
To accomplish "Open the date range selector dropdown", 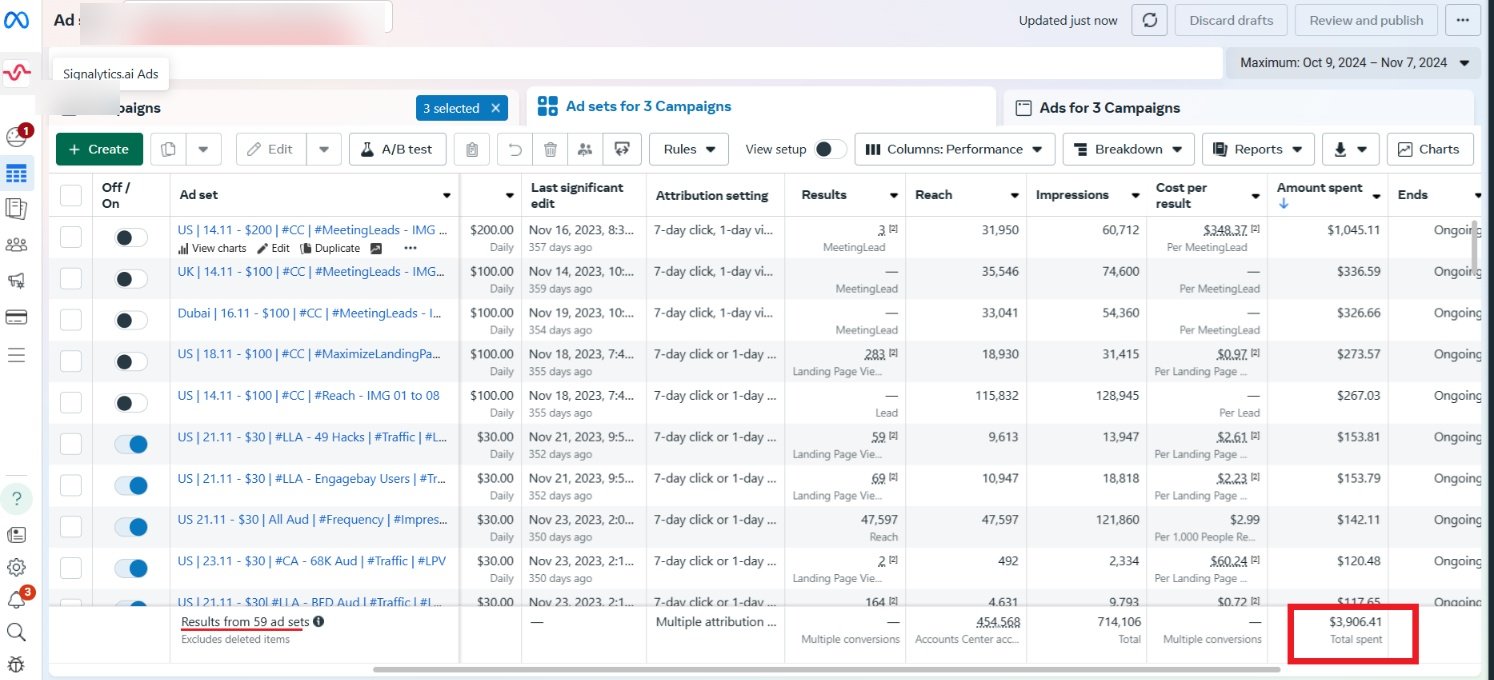I will (x=1353, y=62).
